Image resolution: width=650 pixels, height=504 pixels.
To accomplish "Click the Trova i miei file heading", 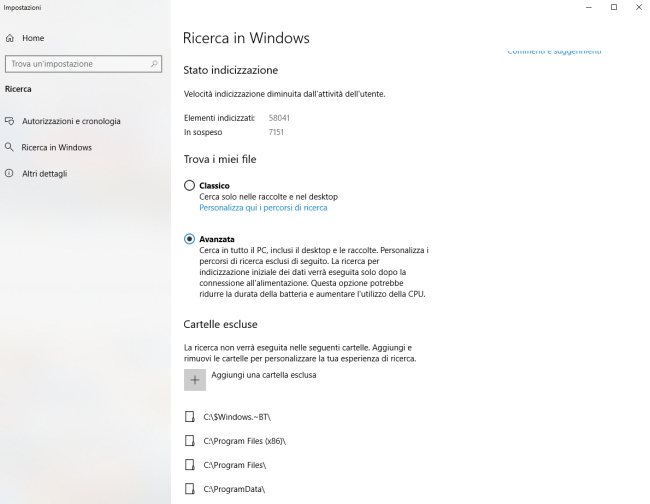I will pyautogui.click(x=220, y=159).
